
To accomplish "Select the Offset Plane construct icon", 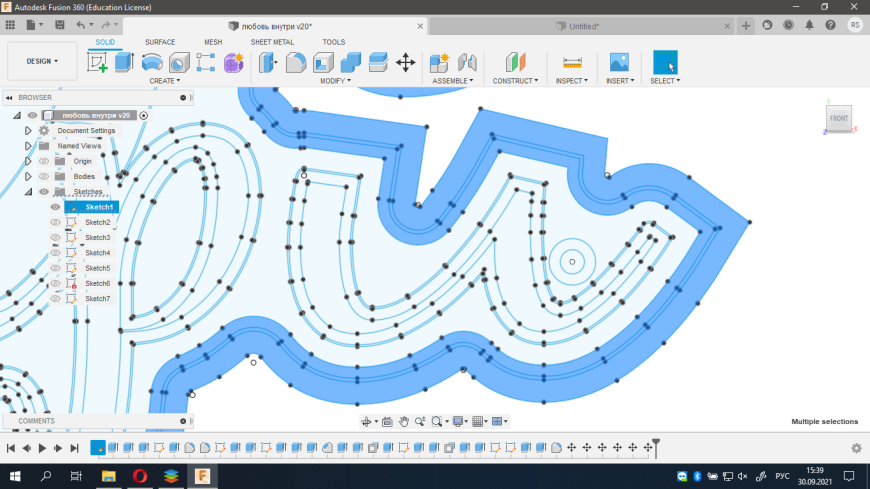I will click(x=515, y=63).
